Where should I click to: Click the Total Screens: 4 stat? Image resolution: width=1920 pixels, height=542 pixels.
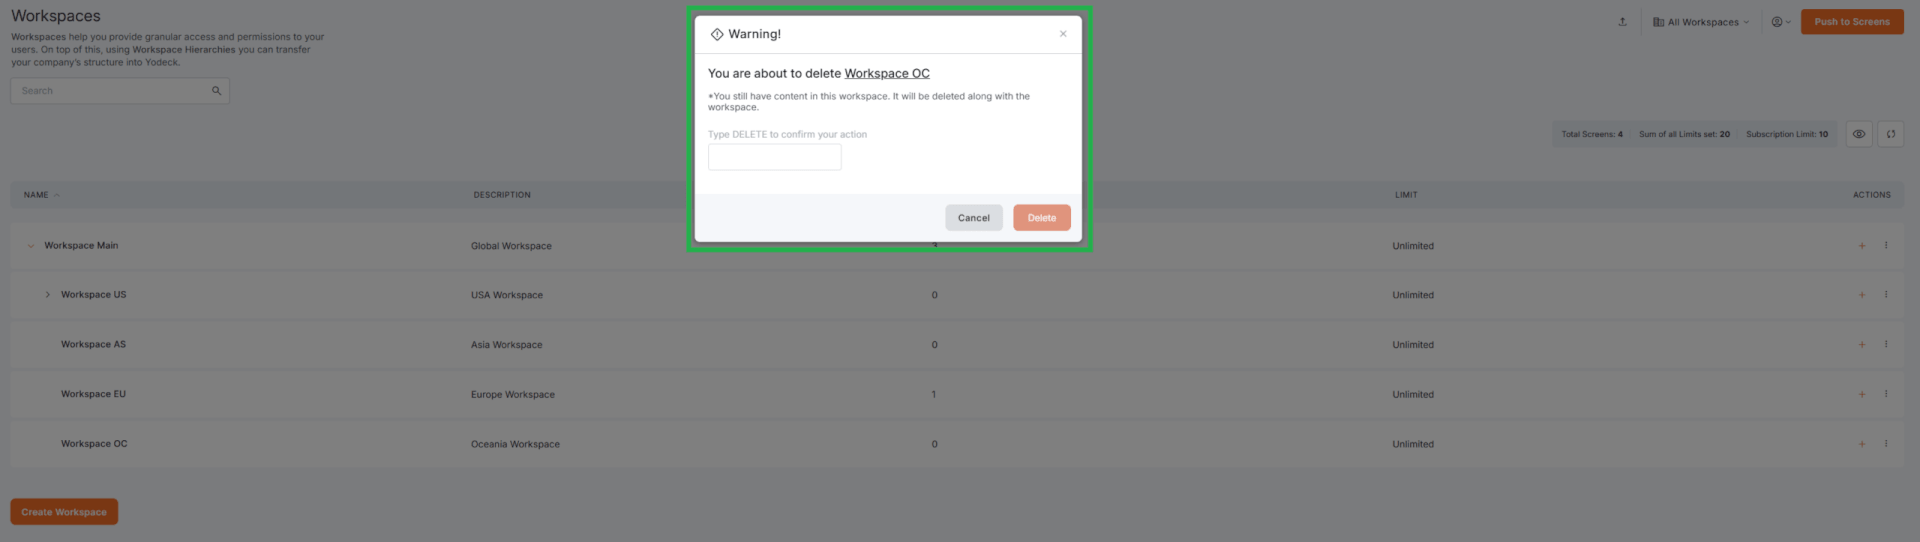[1592, 134]
